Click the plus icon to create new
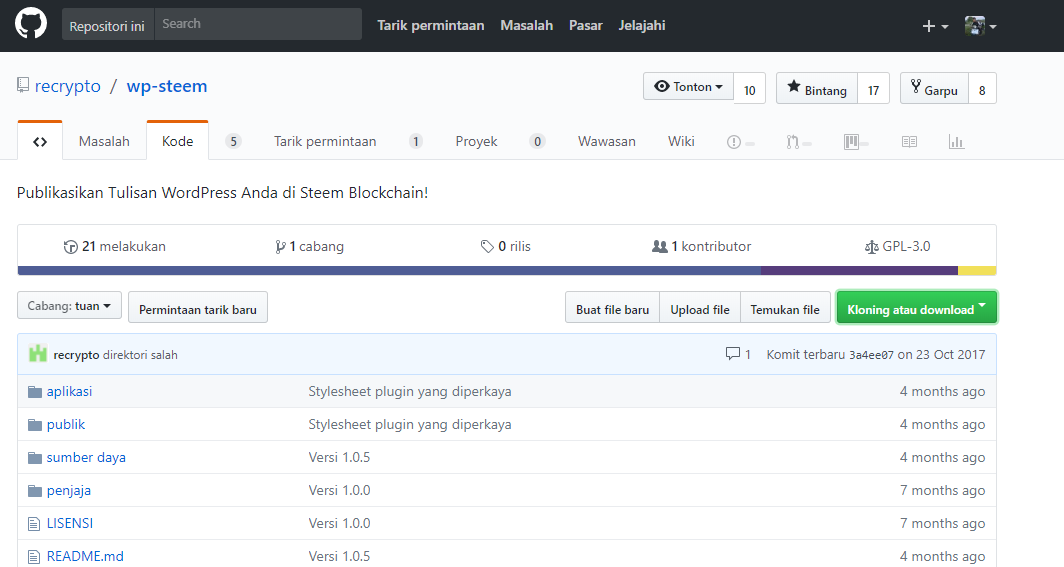1064x567 pixels. tap(929, 26)
